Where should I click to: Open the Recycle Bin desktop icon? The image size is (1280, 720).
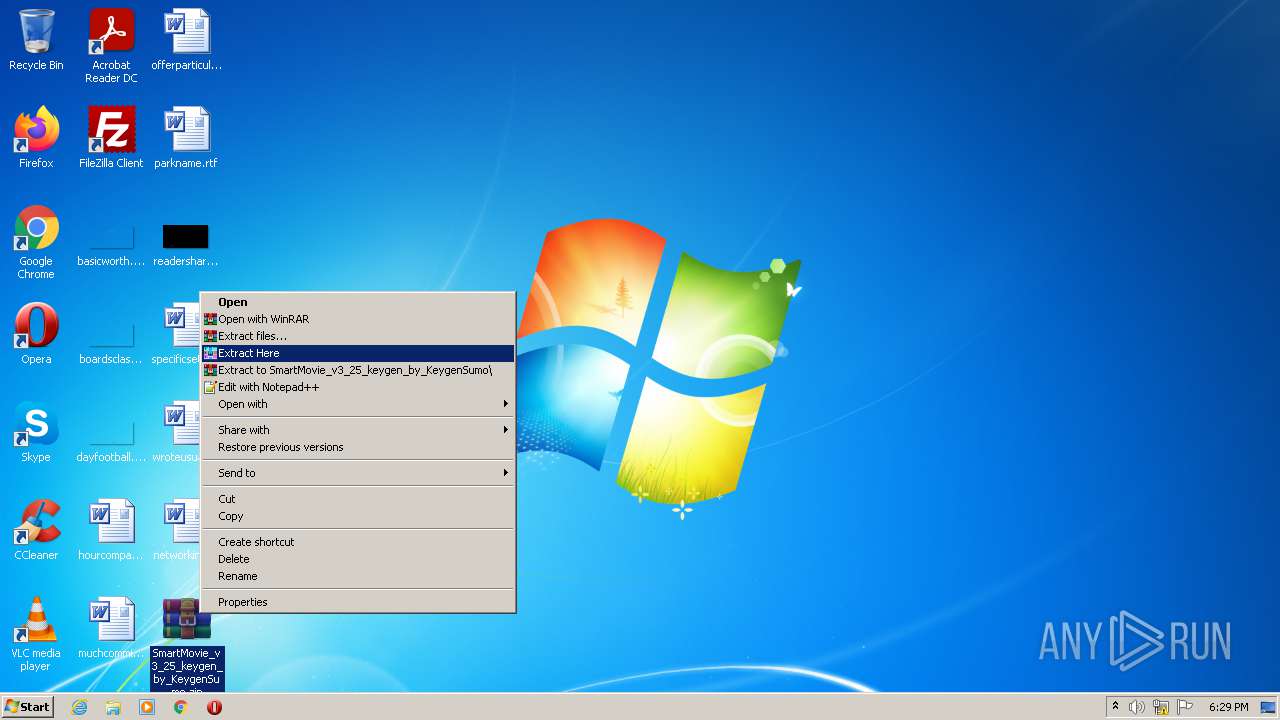tap(36, 40)
